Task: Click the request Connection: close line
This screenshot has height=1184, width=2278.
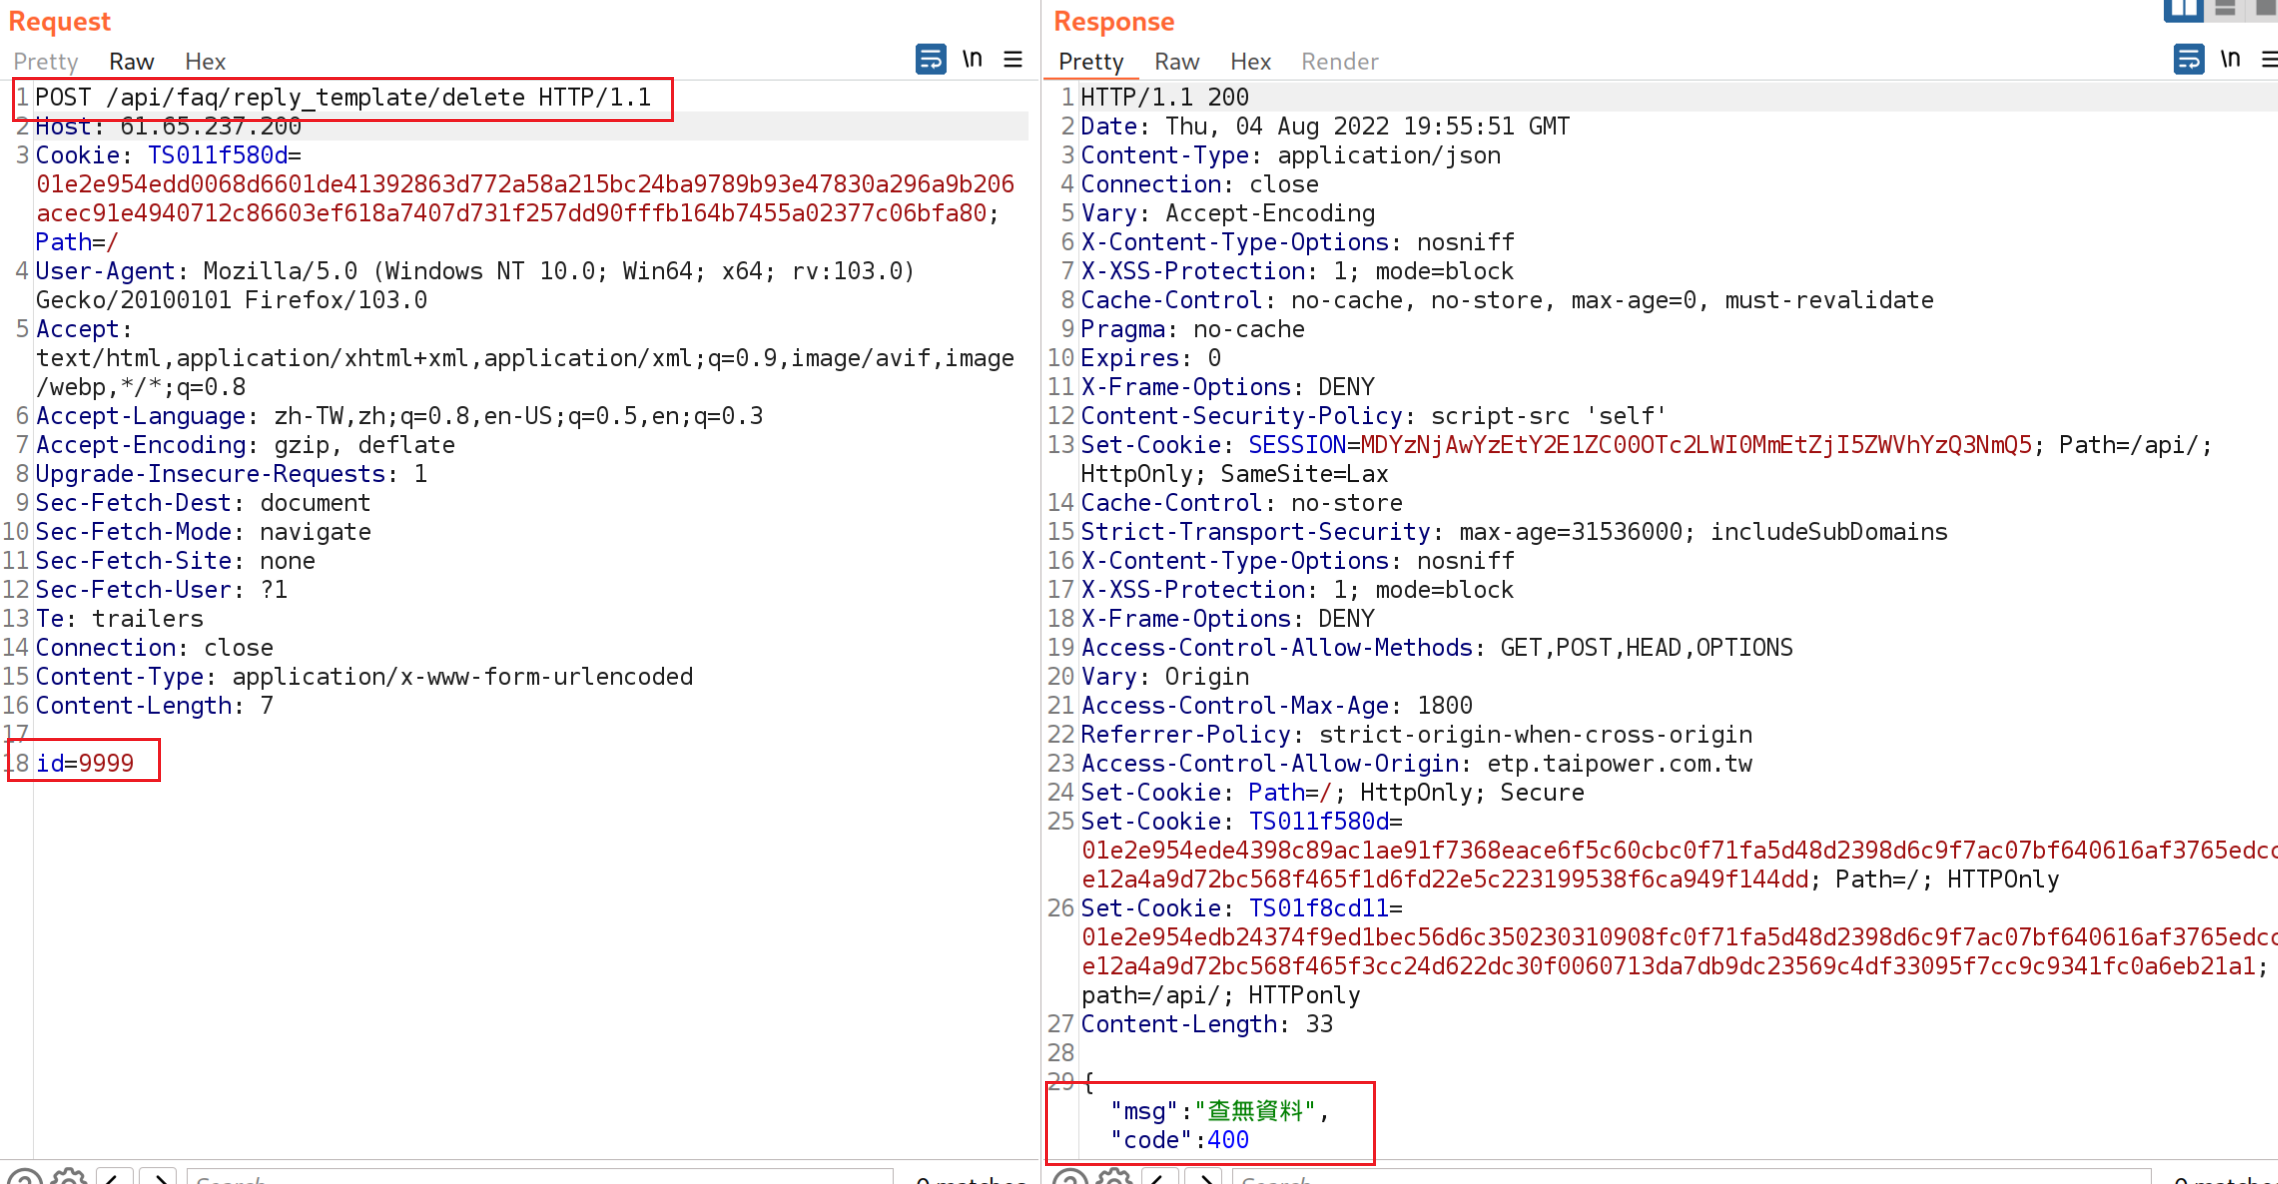Action: [x=154, y=648]
